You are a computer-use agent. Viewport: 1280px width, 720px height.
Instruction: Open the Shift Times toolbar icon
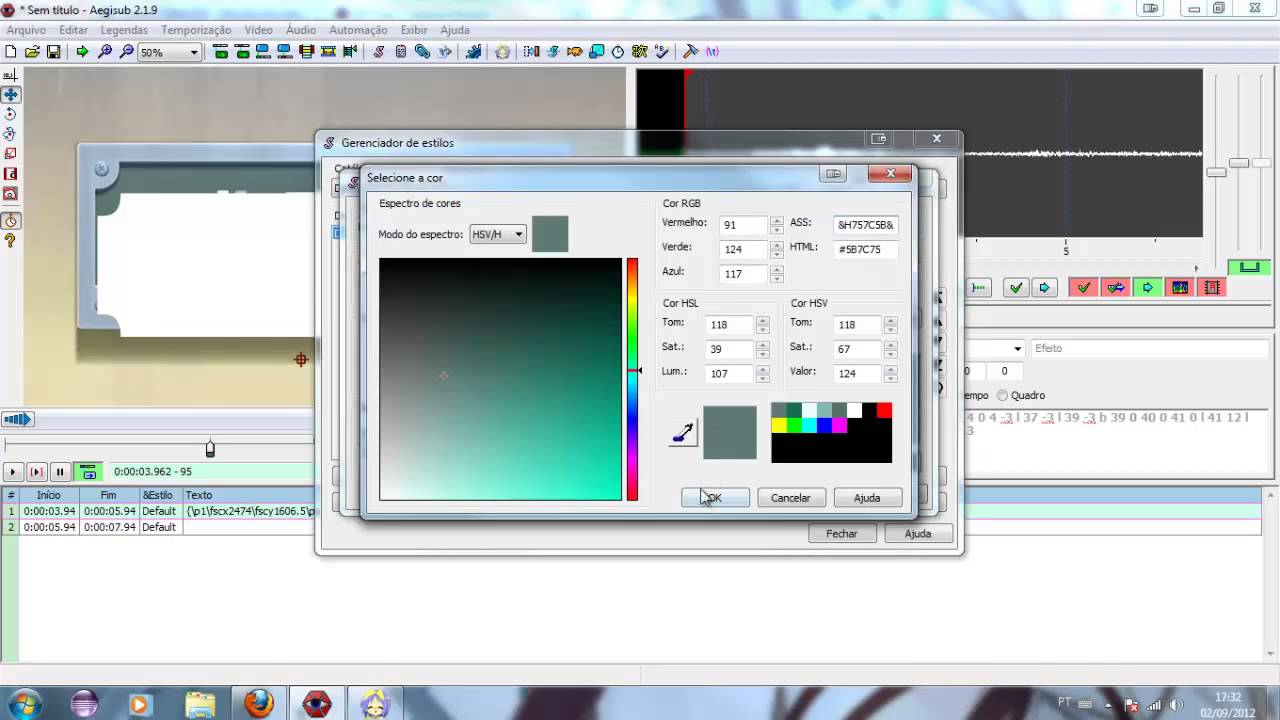click(x=531, y=51)
